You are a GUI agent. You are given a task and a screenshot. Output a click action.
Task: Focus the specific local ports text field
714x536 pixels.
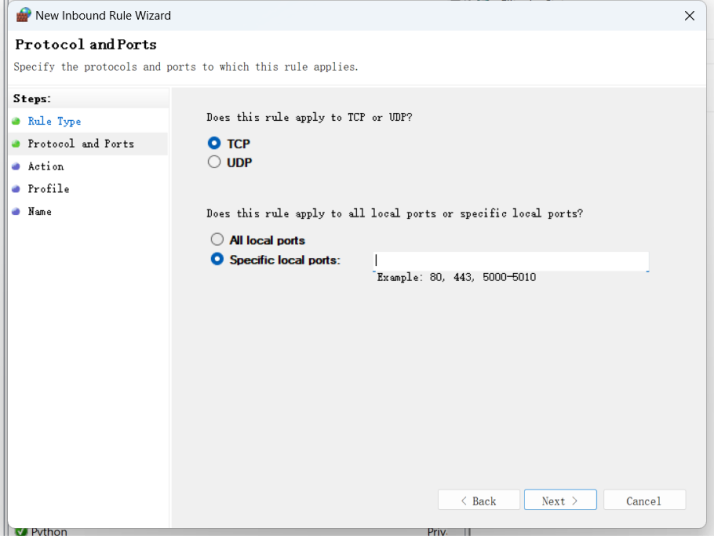[x=510, y=261]
